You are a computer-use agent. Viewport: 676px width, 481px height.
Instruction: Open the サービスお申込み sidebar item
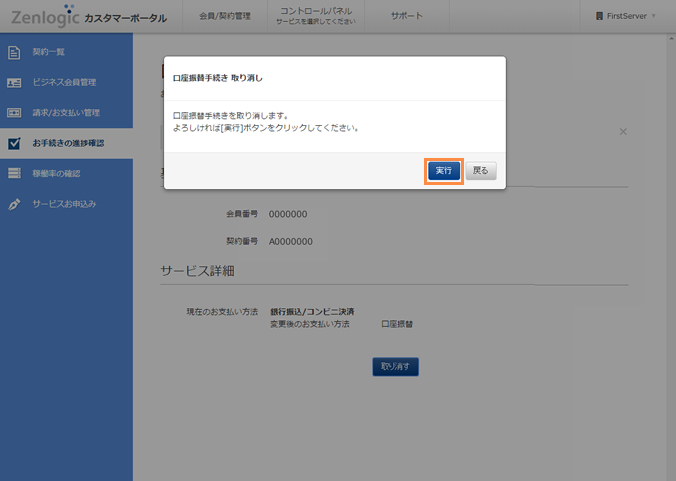[66, 204]
